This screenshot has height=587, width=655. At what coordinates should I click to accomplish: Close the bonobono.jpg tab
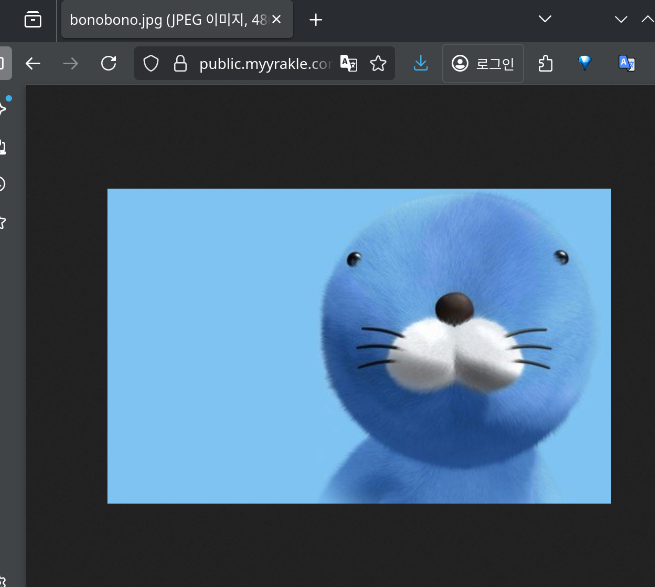point(276,19)
